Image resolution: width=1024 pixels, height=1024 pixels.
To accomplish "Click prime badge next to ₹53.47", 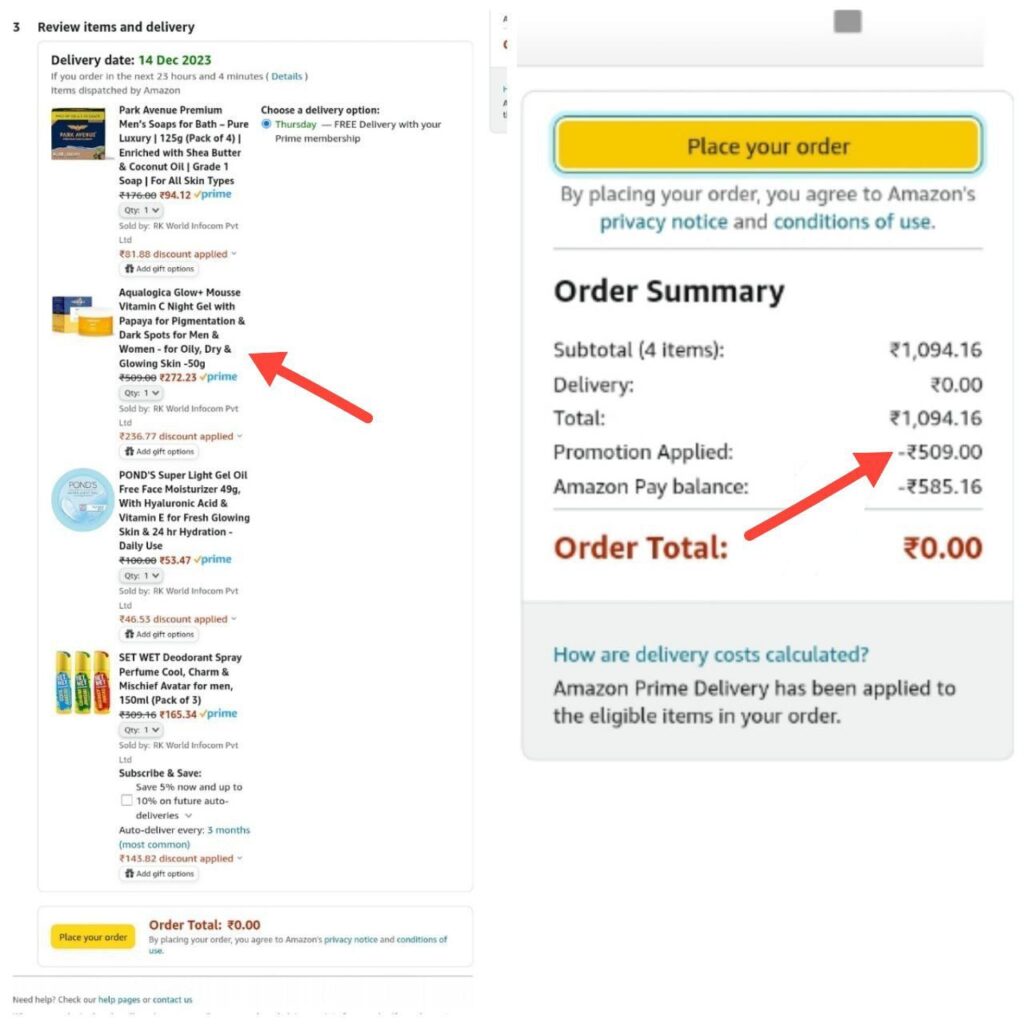I will 214,559.
